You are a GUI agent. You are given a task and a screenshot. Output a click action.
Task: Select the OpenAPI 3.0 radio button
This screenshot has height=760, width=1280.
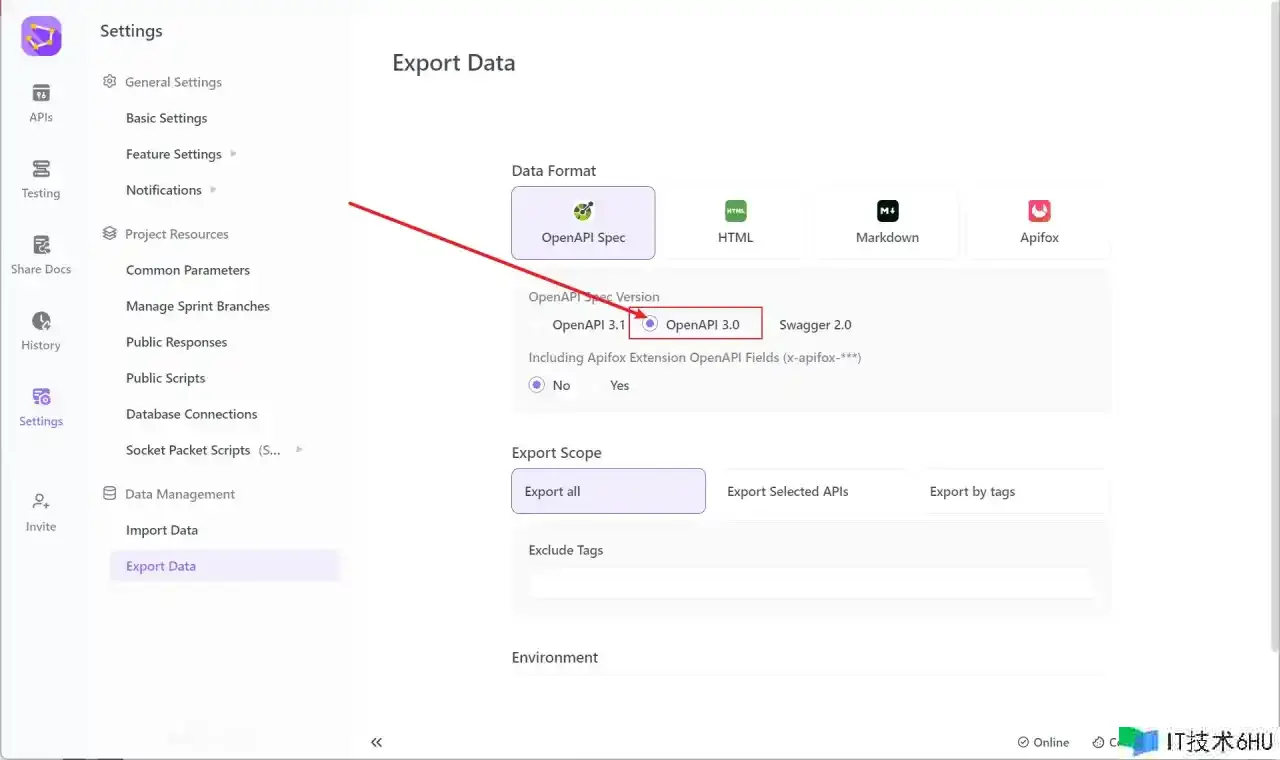[x=651, y=324]
